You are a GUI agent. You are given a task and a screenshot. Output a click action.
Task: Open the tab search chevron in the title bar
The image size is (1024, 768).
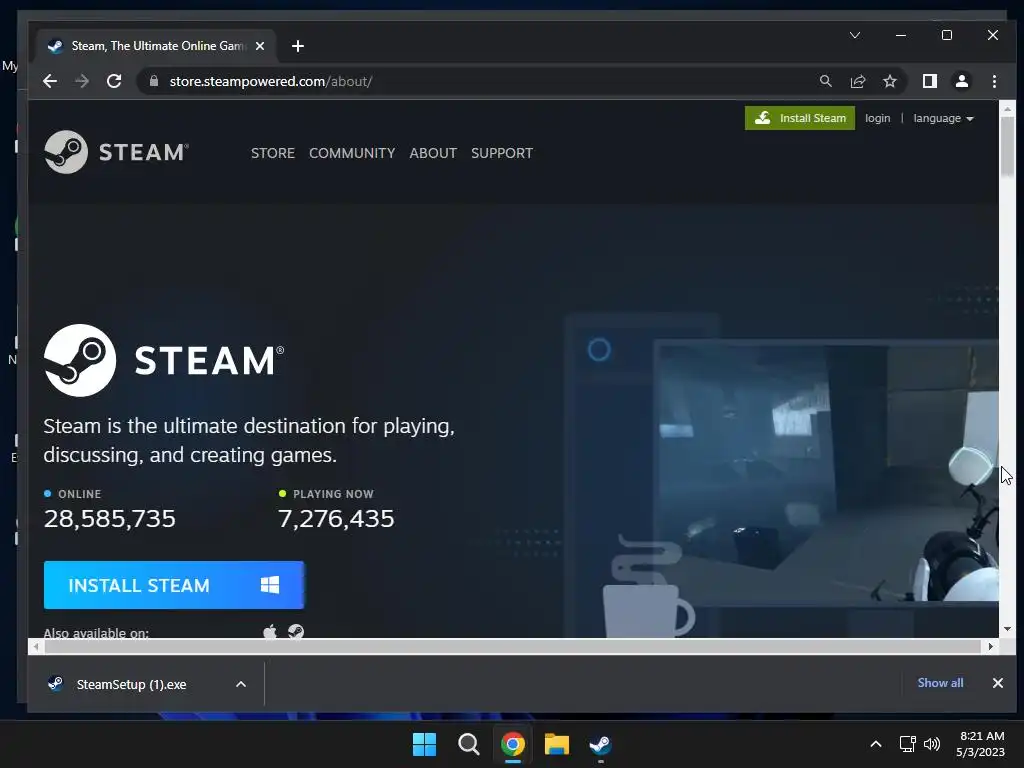coord(855,35)
